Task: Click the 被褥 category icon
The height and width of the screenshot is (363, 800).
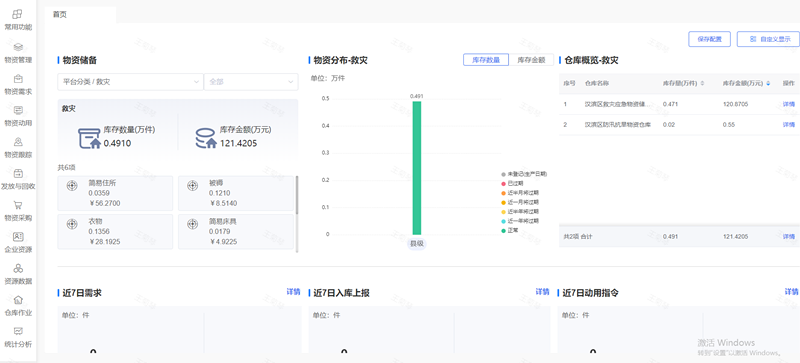Action: pos(192,186)
